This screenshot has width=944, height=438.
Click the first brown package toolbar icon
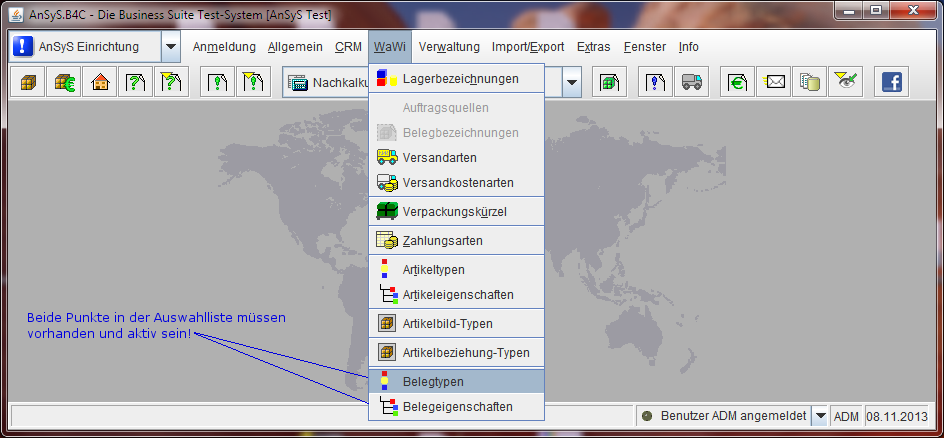point(29,83)
